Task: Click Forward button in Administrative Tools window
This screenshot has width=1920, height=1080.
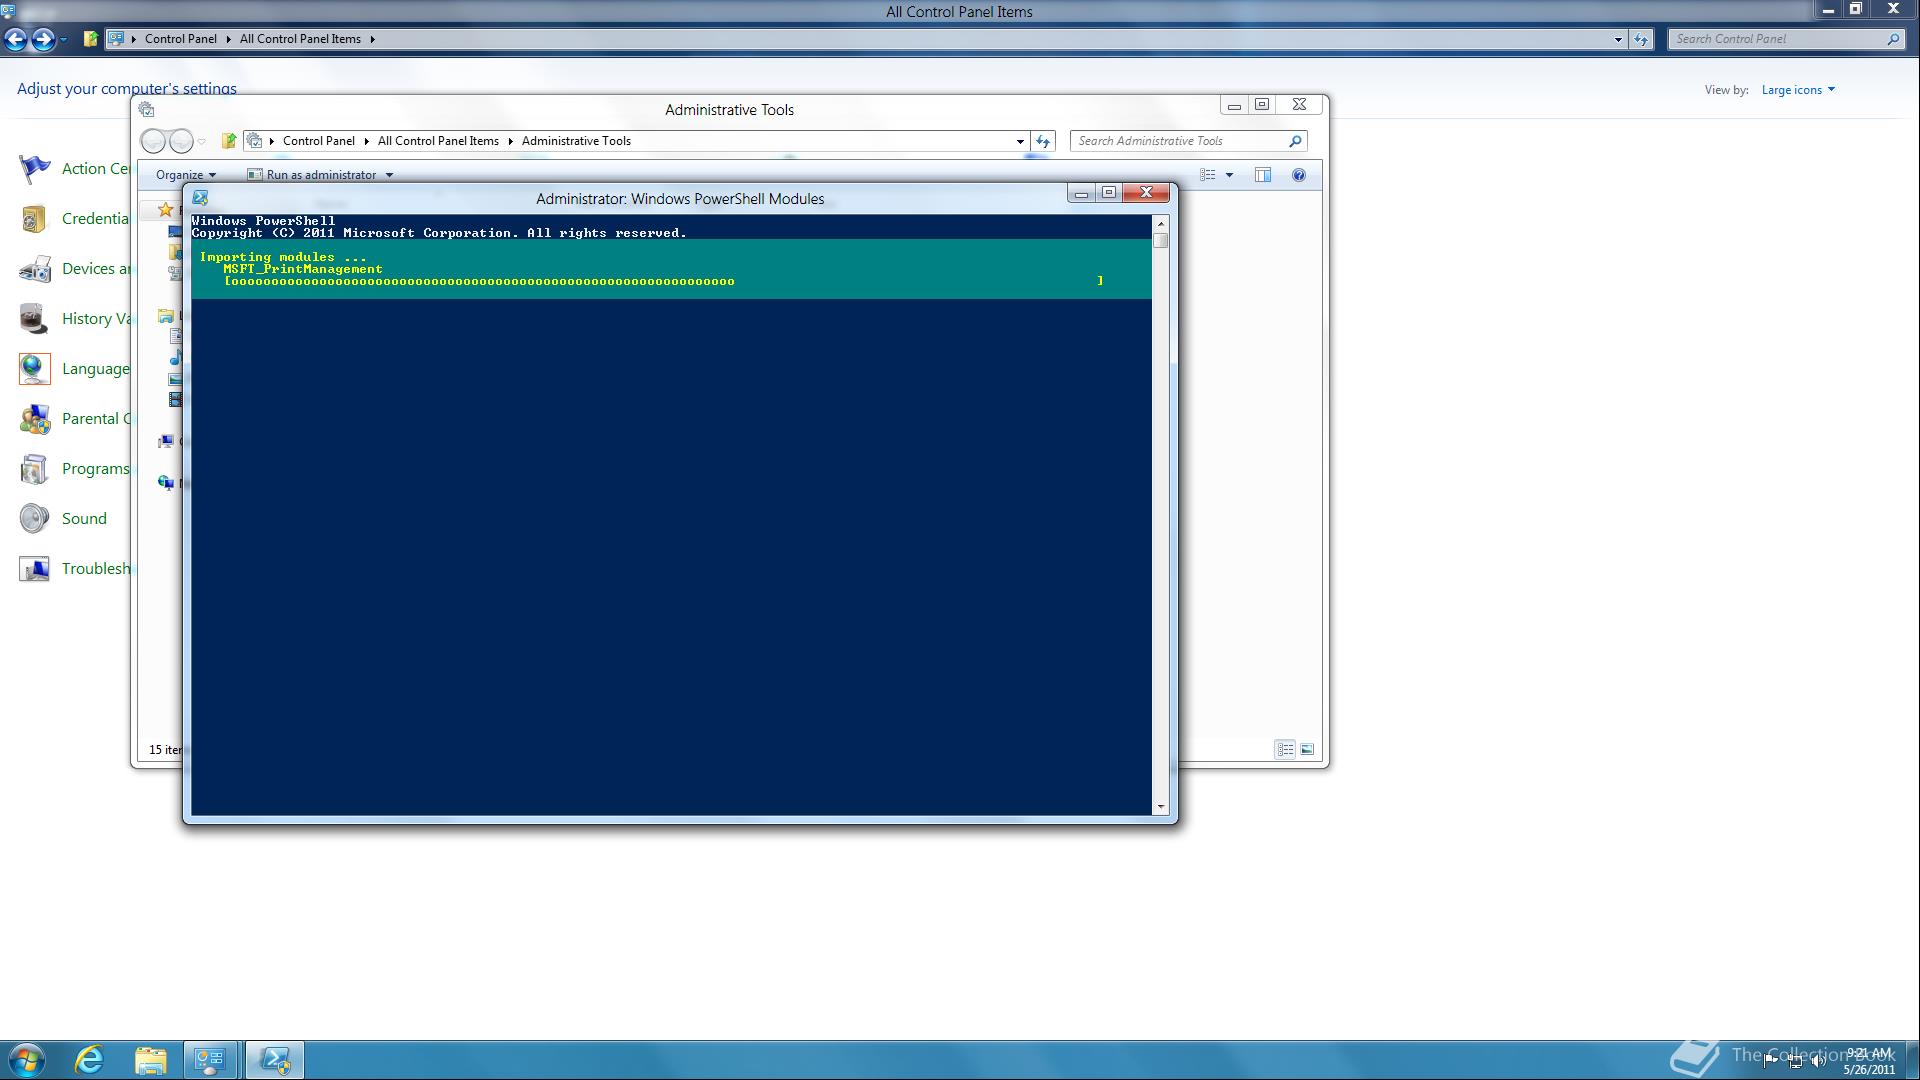Action: (x=181, y=141)
